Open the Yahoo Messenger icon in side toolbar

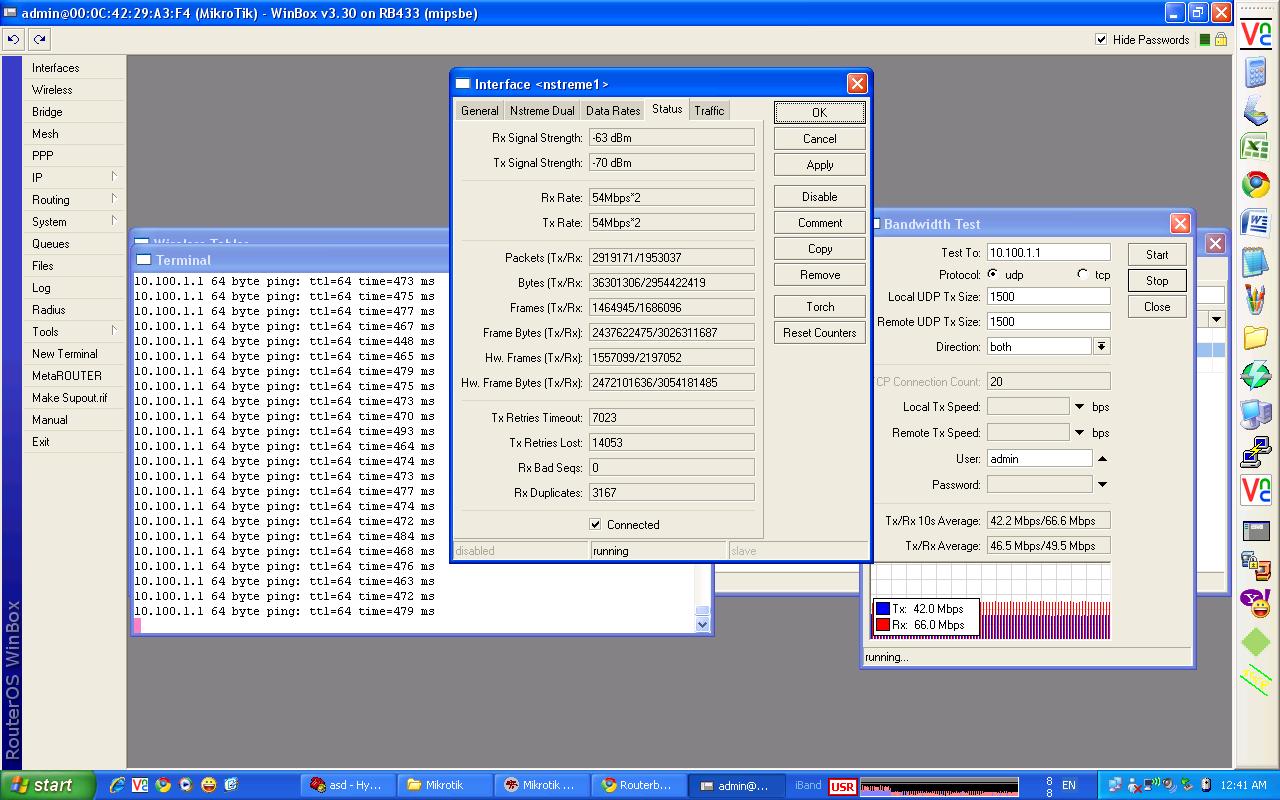(1255, 602)
